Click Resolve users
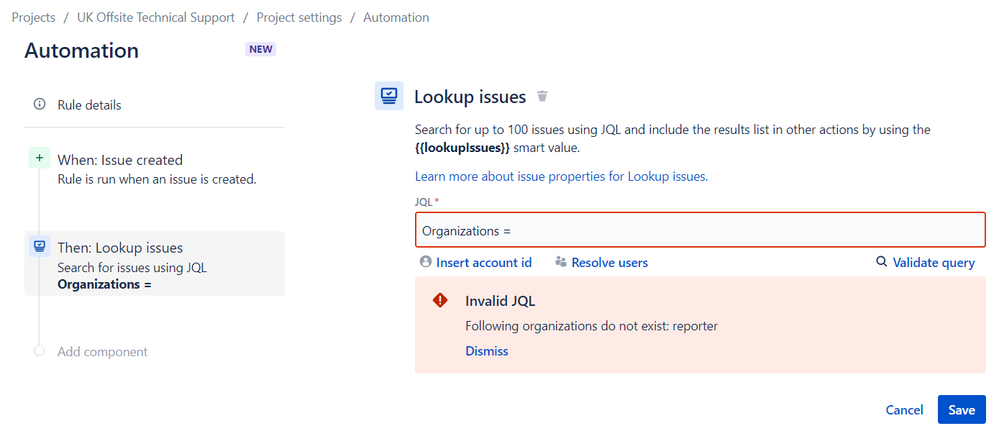Image resolution: width=999 pixels, height=437 pixels. [610, 262]
